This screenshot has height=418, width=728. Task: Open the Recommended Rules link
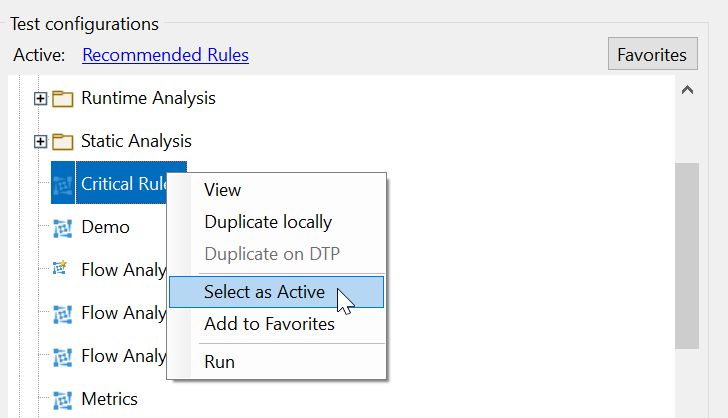(x=165, y=55)
